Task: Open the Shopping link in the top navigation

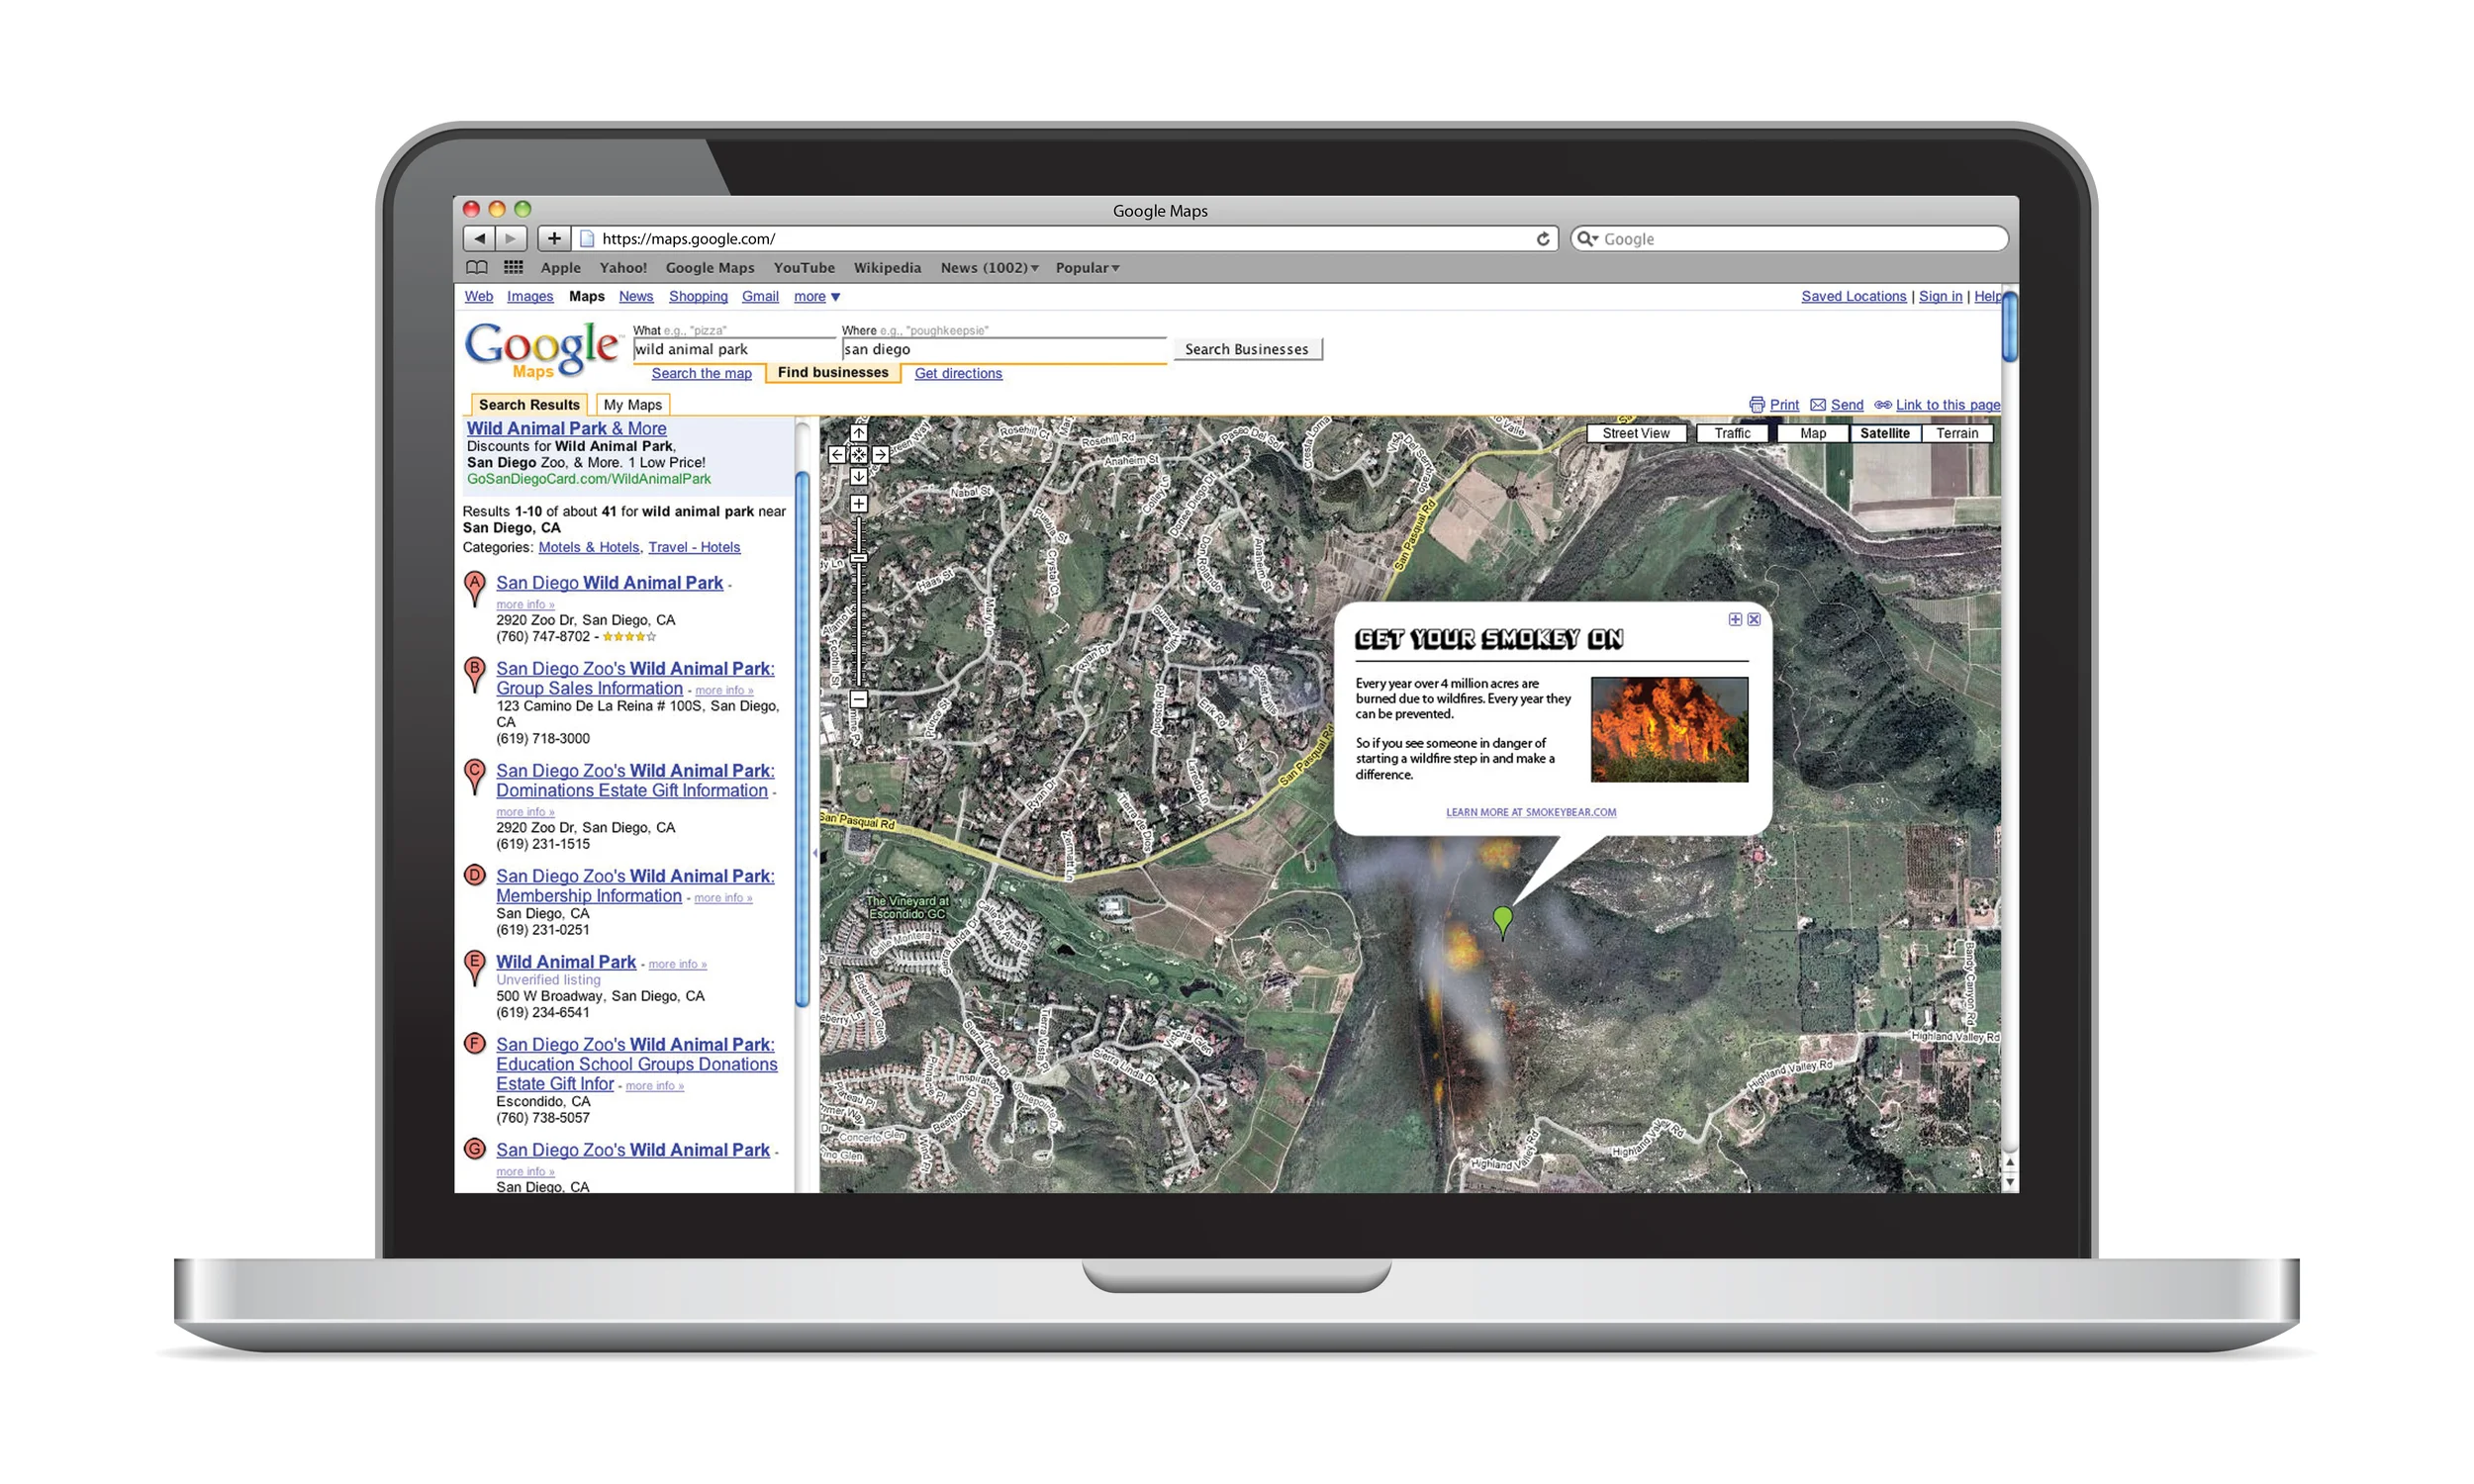Action: (x=698, y=296)
